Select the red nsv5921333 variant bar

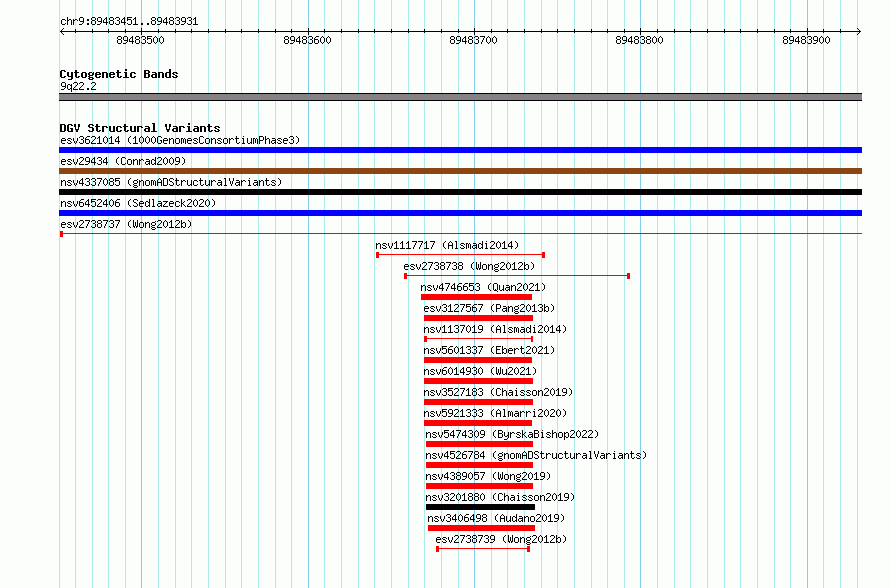point(478,423)
